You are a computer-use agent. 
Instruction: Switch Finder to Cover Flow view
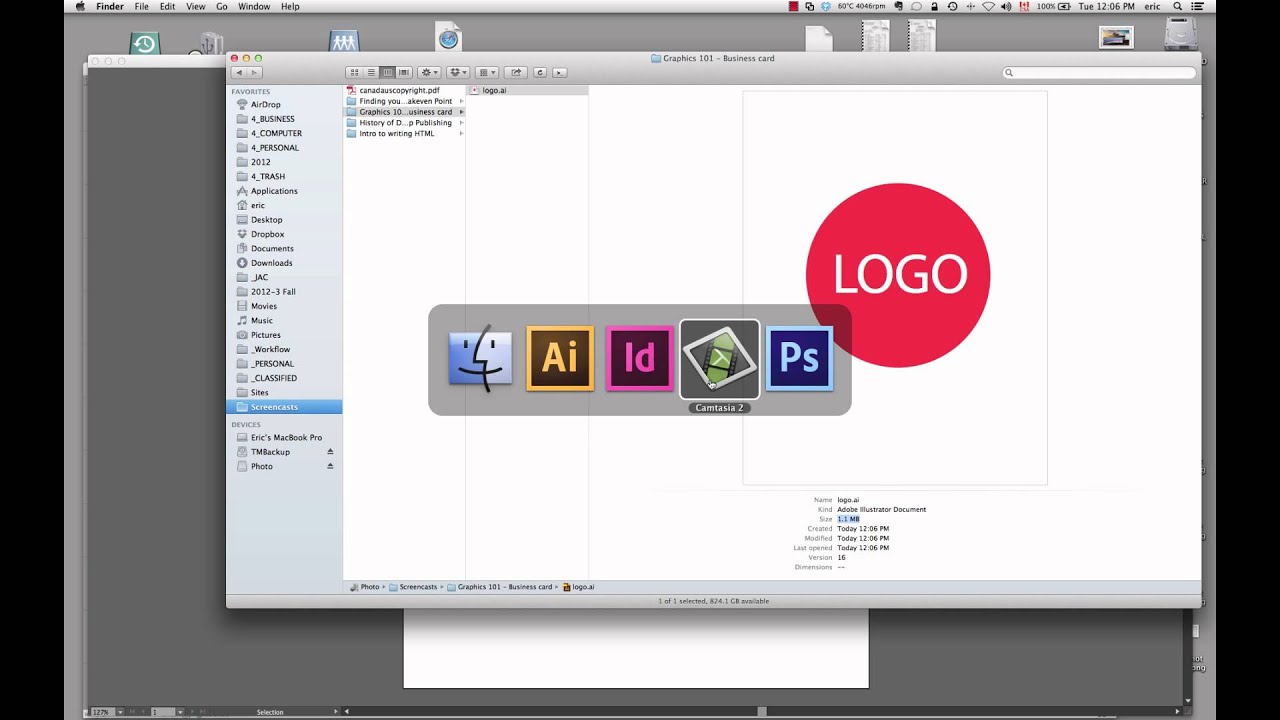[x=404, y=72]
